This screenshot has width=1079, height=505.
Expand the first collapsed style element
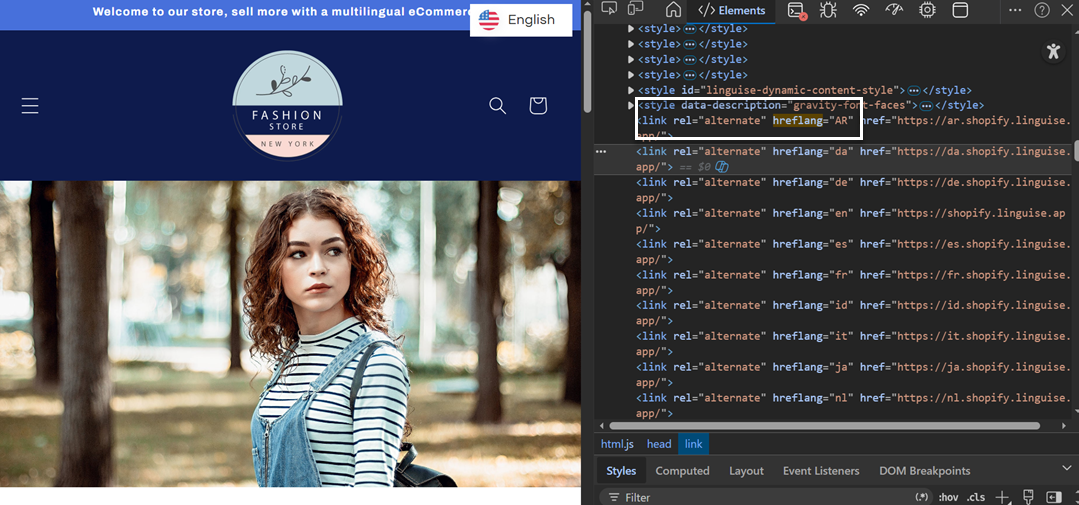click(x=631, y=29)
